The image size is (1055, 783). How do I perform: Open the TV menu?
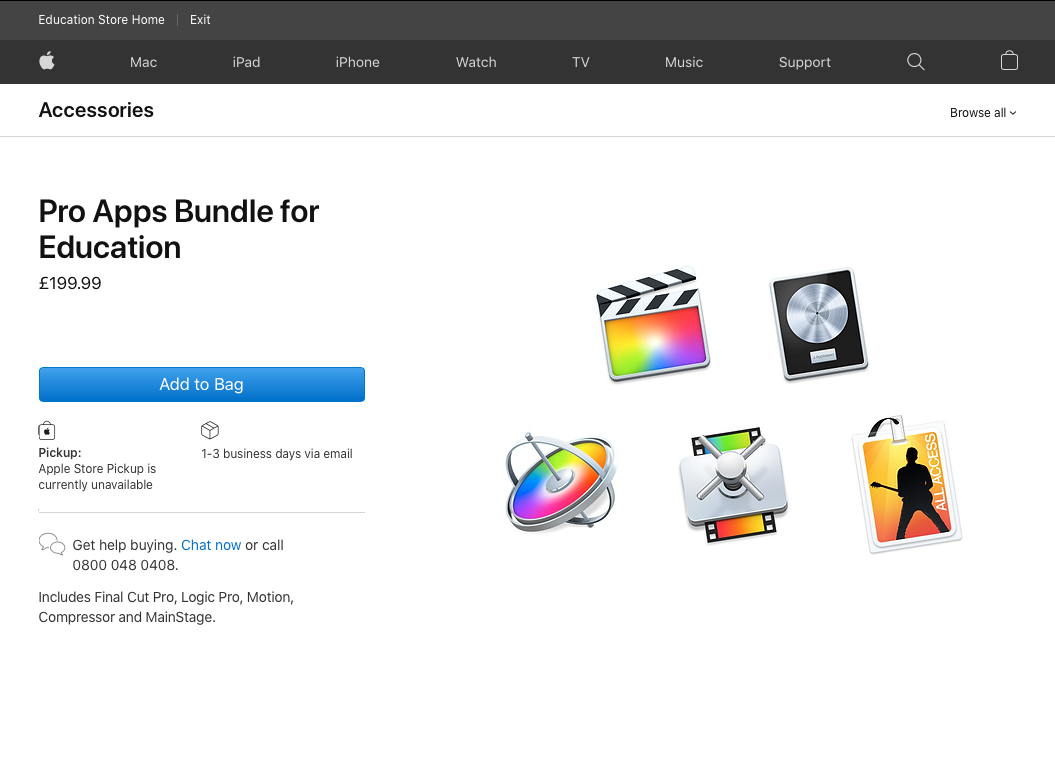coord(581,62)
